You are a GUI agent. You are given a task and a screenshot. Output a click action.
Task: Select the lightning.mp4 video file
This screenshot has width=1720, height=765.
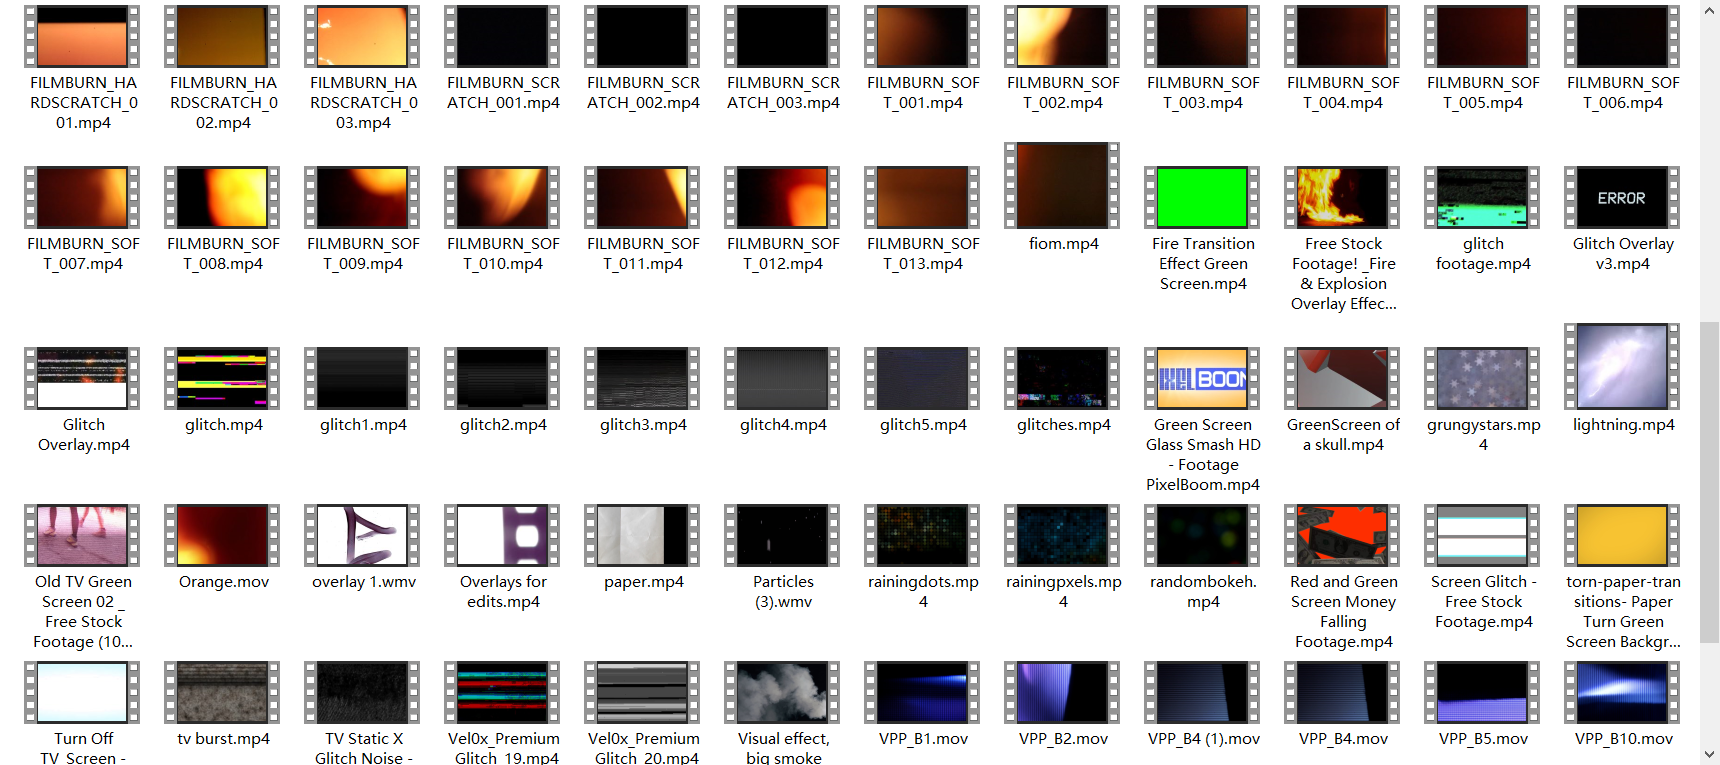pyautogui.click(x=1622, y=367)
